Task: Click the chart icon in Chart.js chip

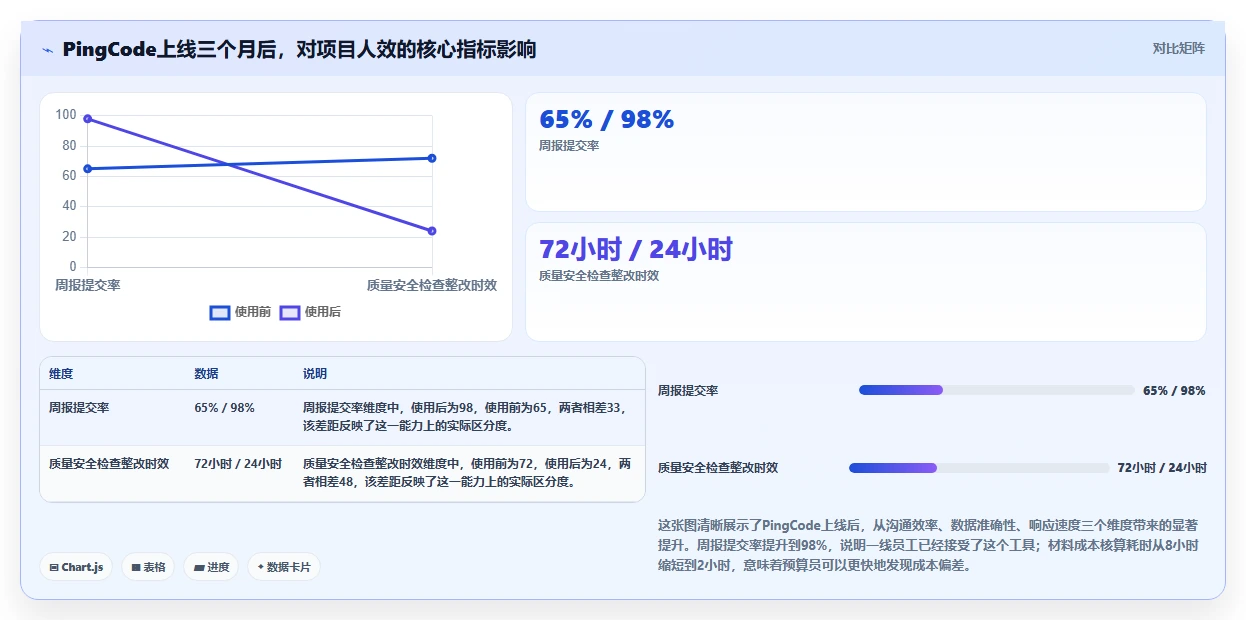Action: coord(54,568)
